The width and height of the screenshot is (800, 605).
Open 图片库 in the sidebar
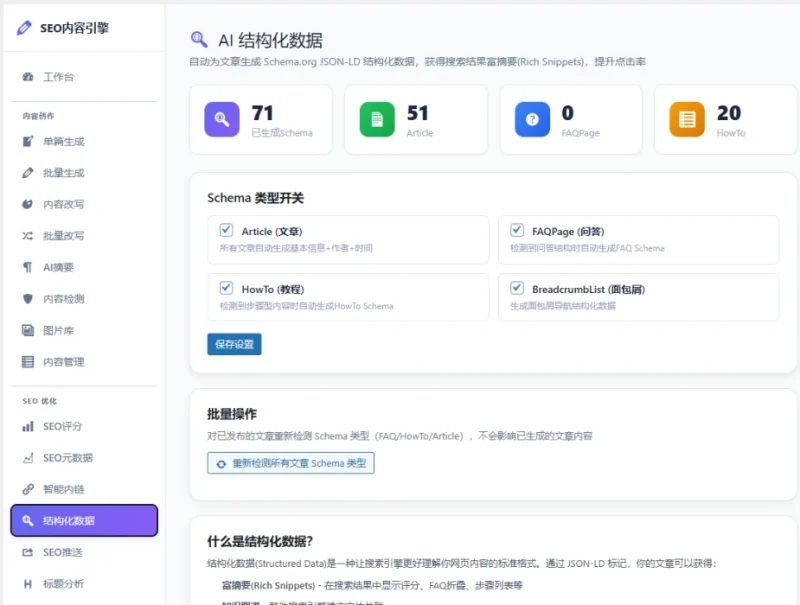tap(84, 330)
